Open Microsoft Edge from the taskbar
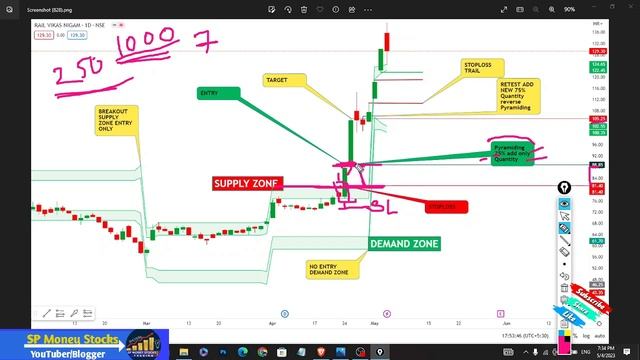 tap(242, 352)
